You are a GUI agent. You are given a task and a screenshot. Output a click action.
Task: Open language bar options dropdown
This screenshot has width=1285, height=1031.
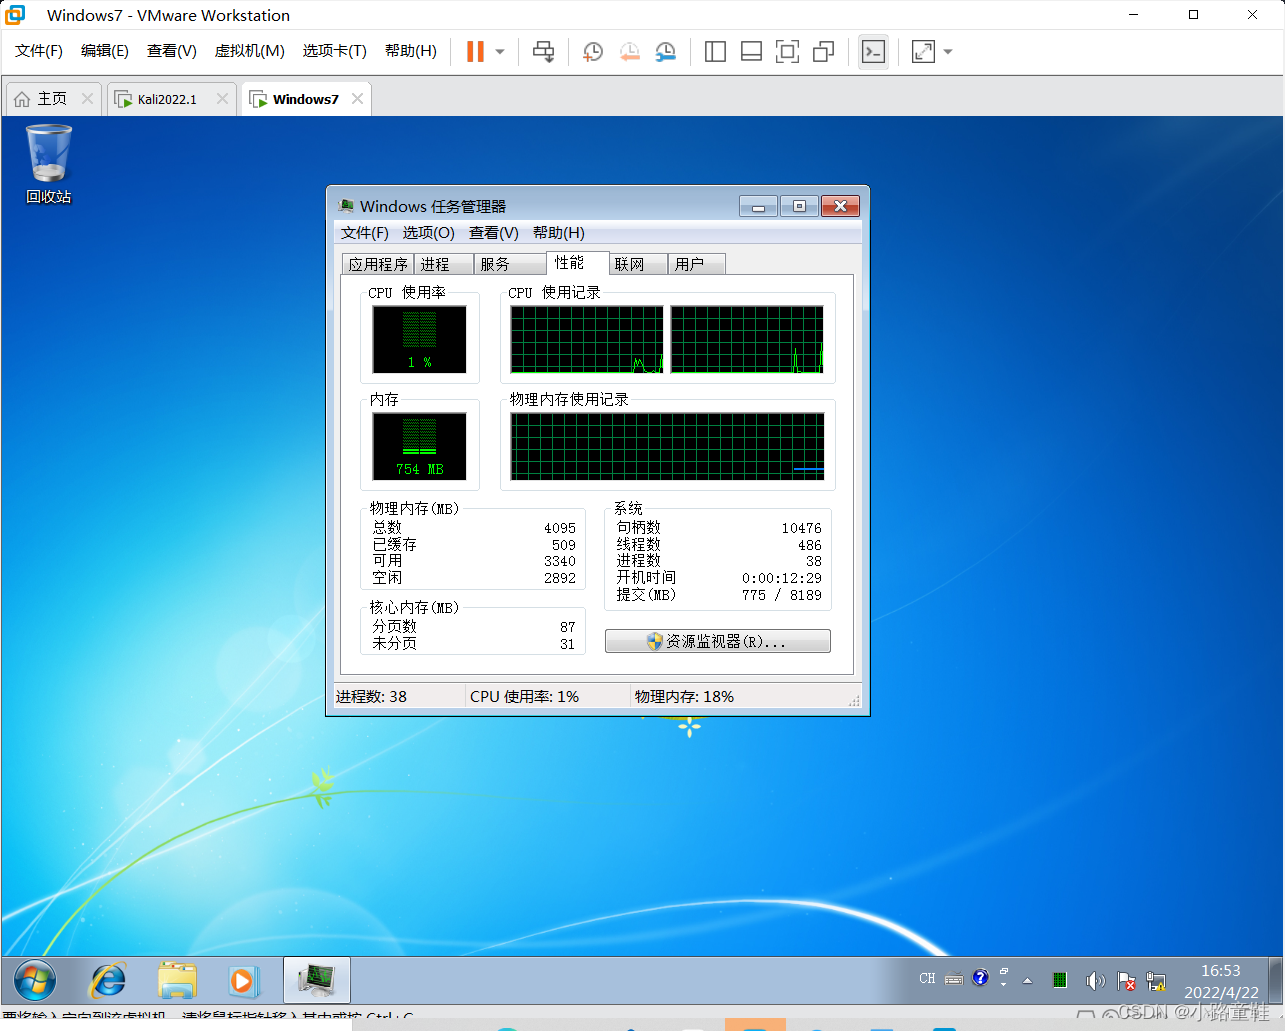click(x=1003, y=986)
